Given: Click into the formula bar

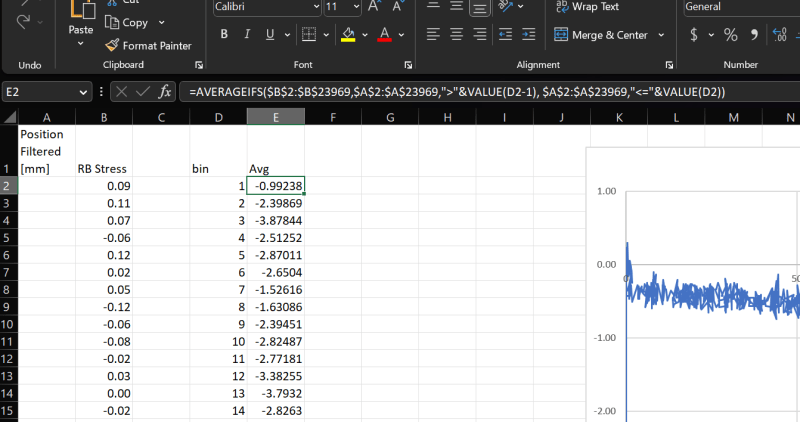Looking at the screenshot, I should click(x=490, y=92).
